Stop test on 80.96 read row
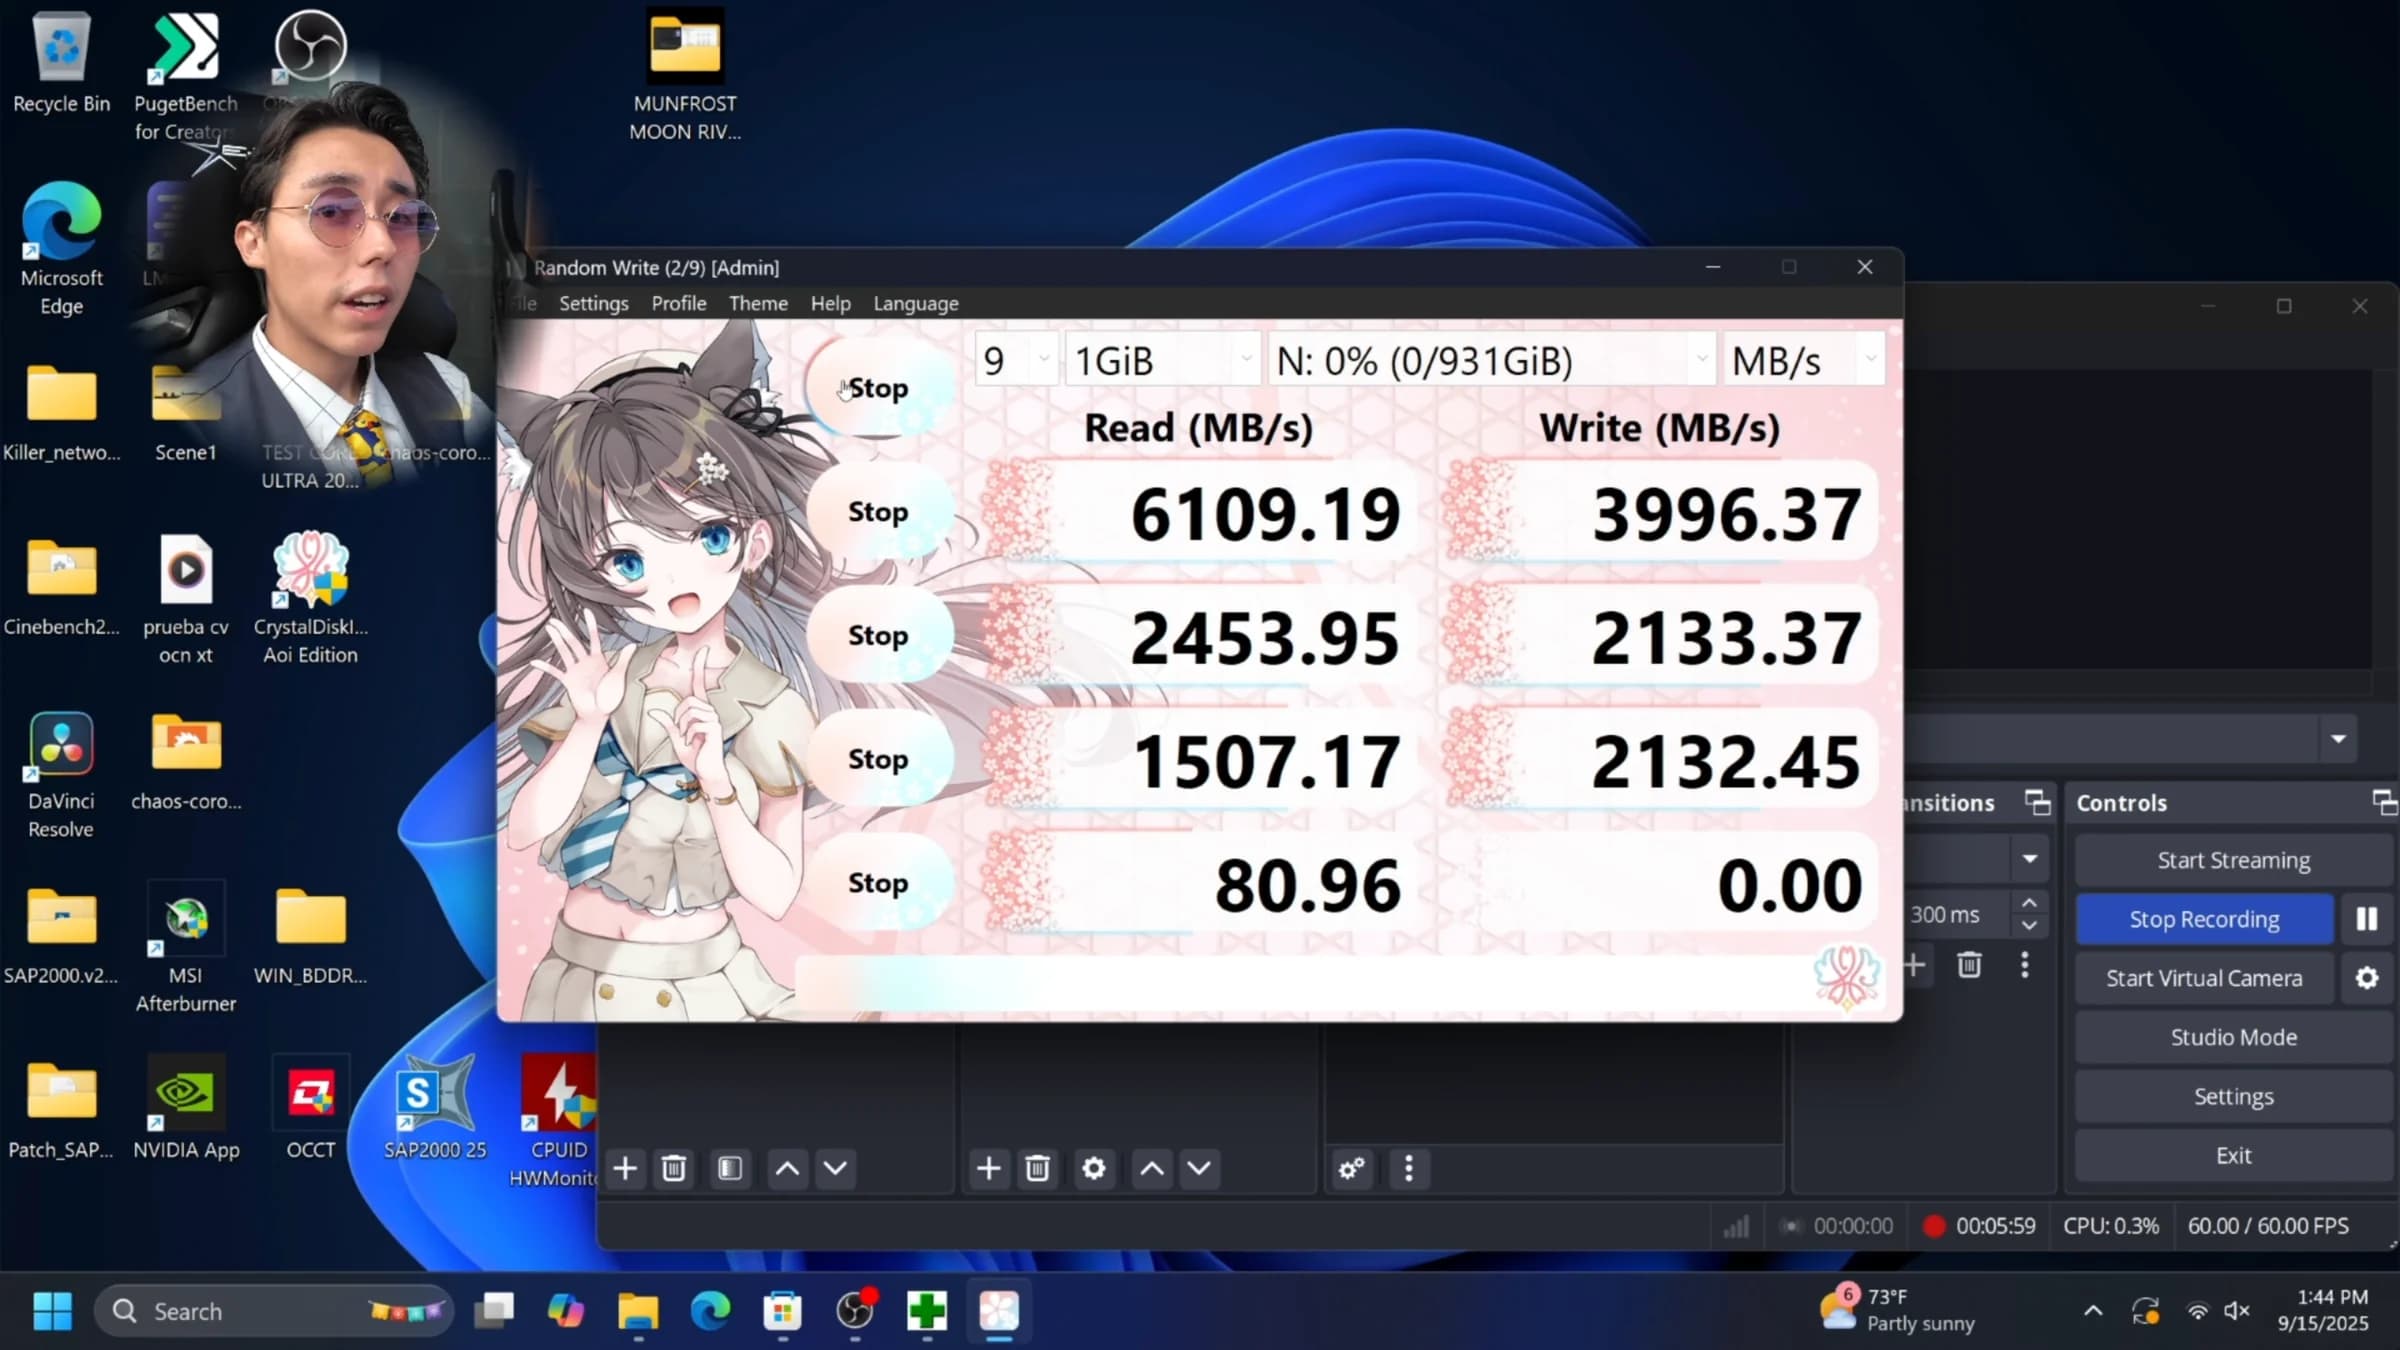 (x=878, y=883)
